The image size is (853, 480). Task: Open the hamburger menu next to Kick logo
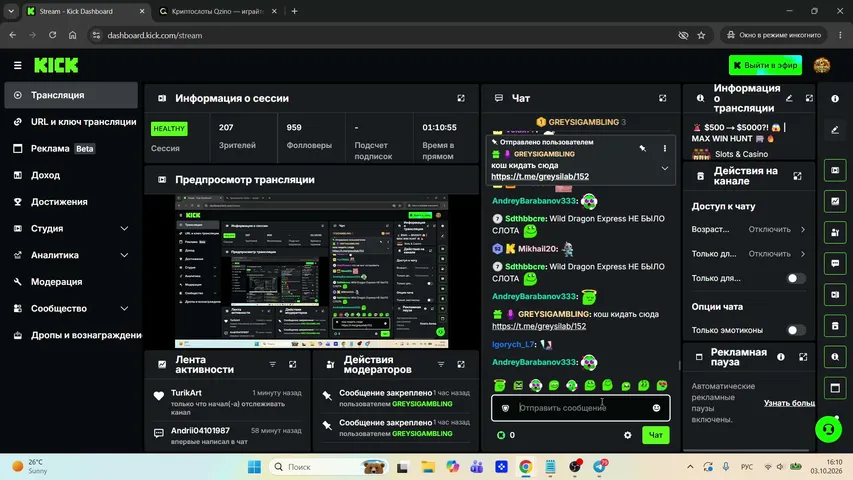pyautogui.click(x=17, y=65)
